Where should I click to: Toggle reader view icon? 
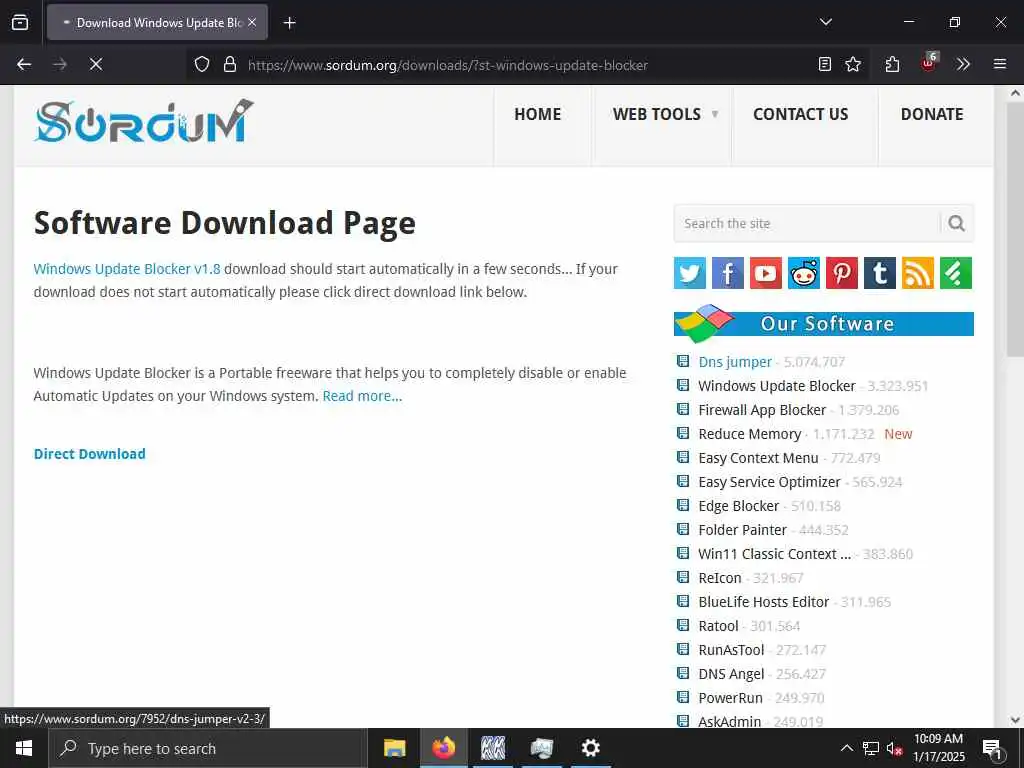click(x=825, y=64)
